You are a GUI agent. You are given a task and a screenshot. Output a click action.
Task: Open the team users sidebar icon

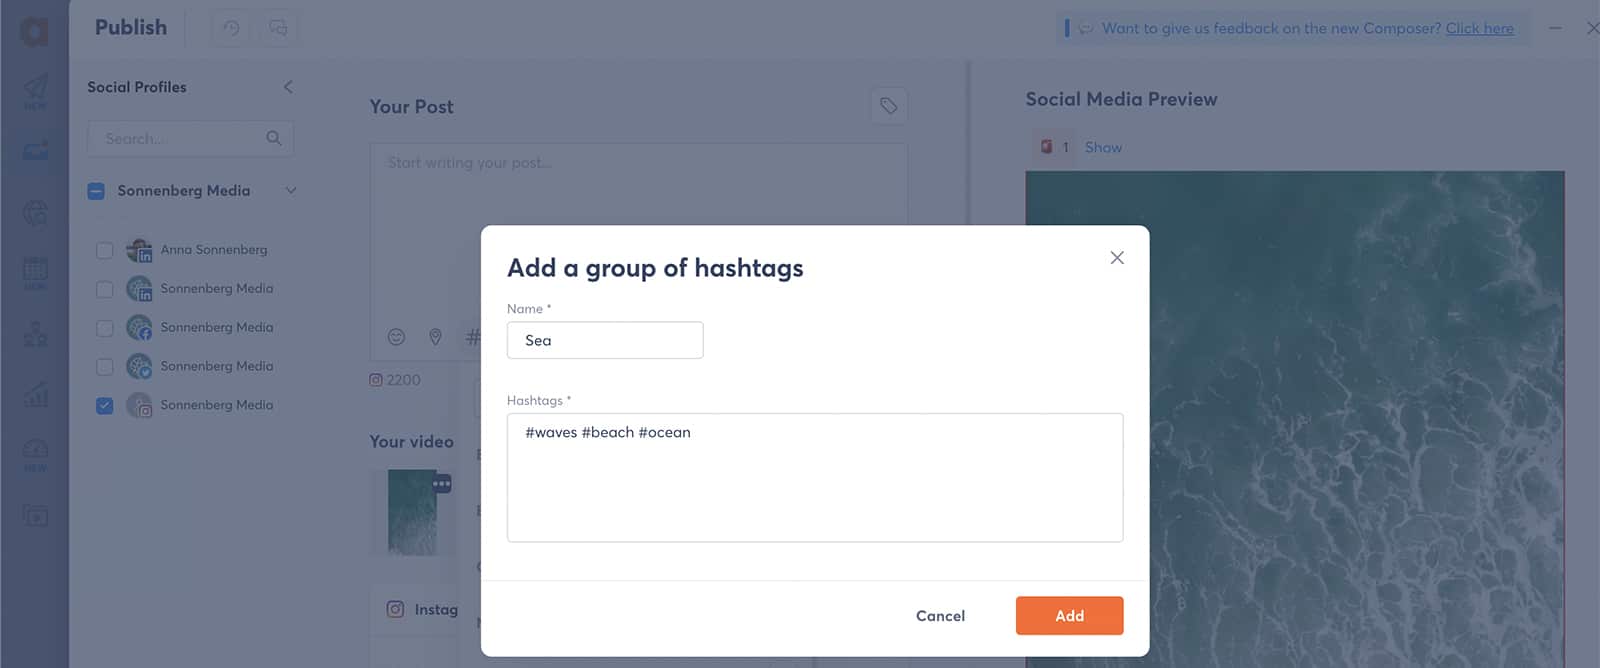coord(35,334)
